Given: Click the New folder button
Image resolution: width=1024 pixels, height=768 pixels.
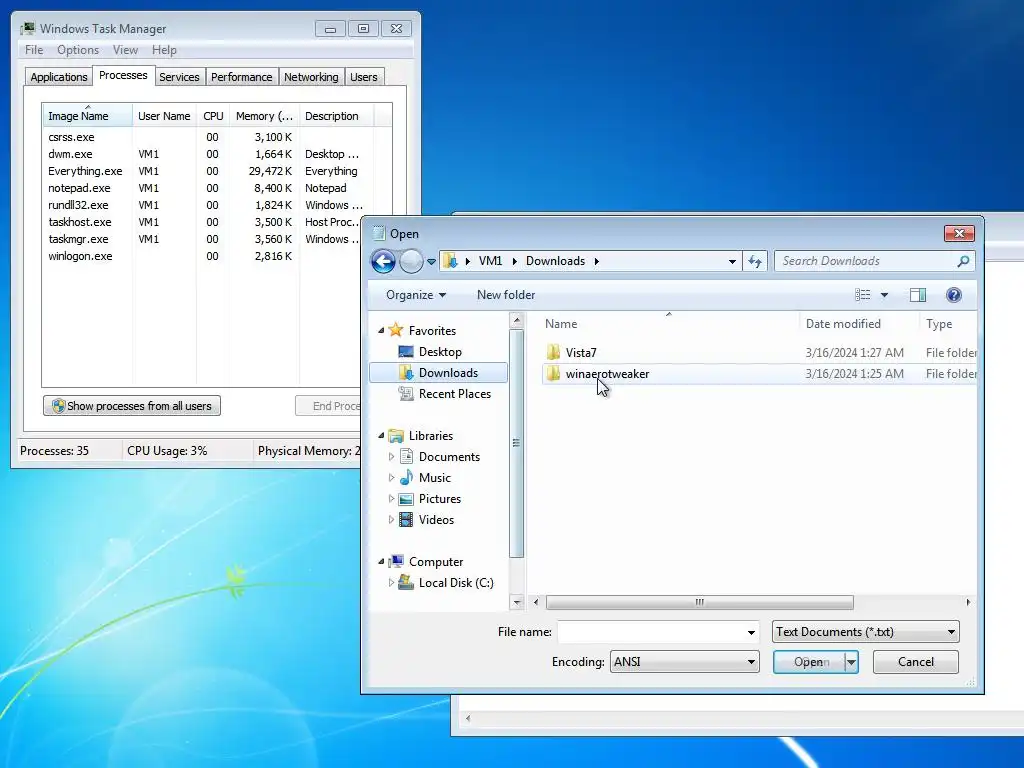Looking at the screenshot, I should 505,295.
